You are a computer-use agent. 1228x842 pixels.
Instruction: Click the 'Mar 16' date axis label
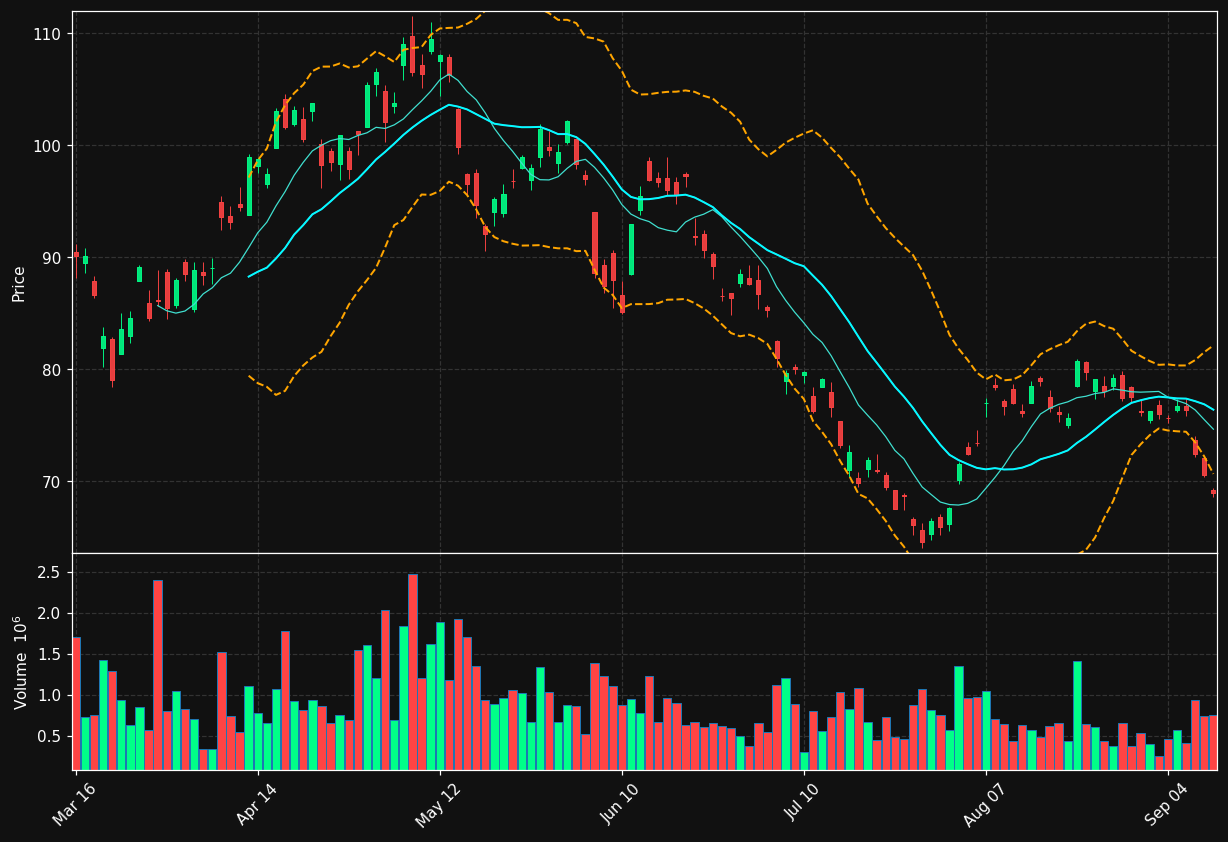click(75, 804)
